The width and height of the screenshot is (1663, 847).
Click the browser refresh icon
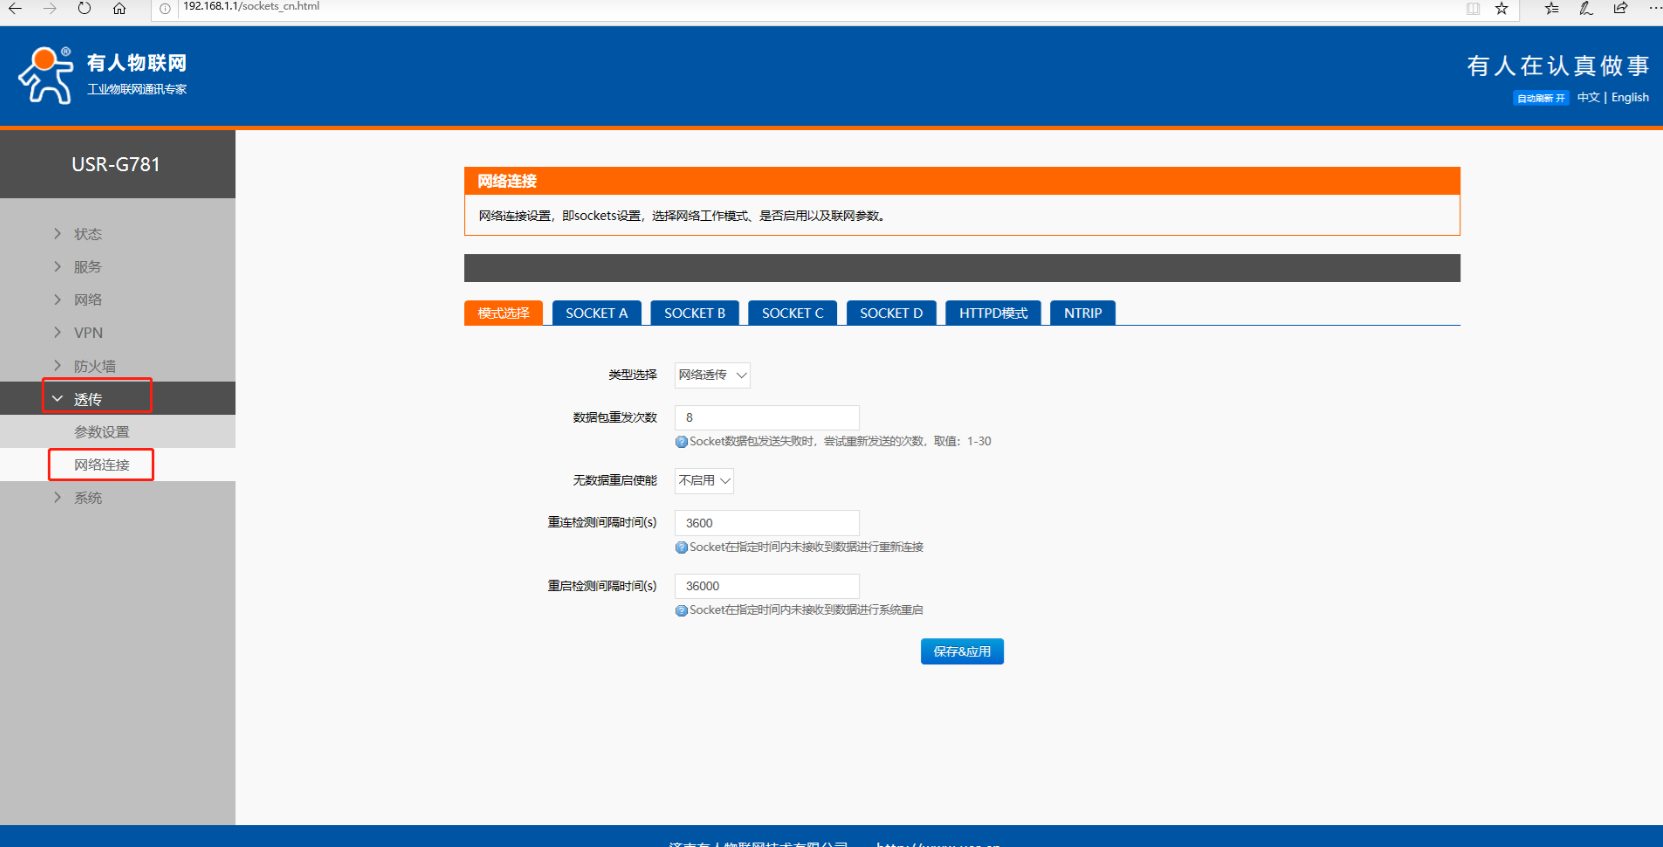pyautogui.click(x=84, y=9)
